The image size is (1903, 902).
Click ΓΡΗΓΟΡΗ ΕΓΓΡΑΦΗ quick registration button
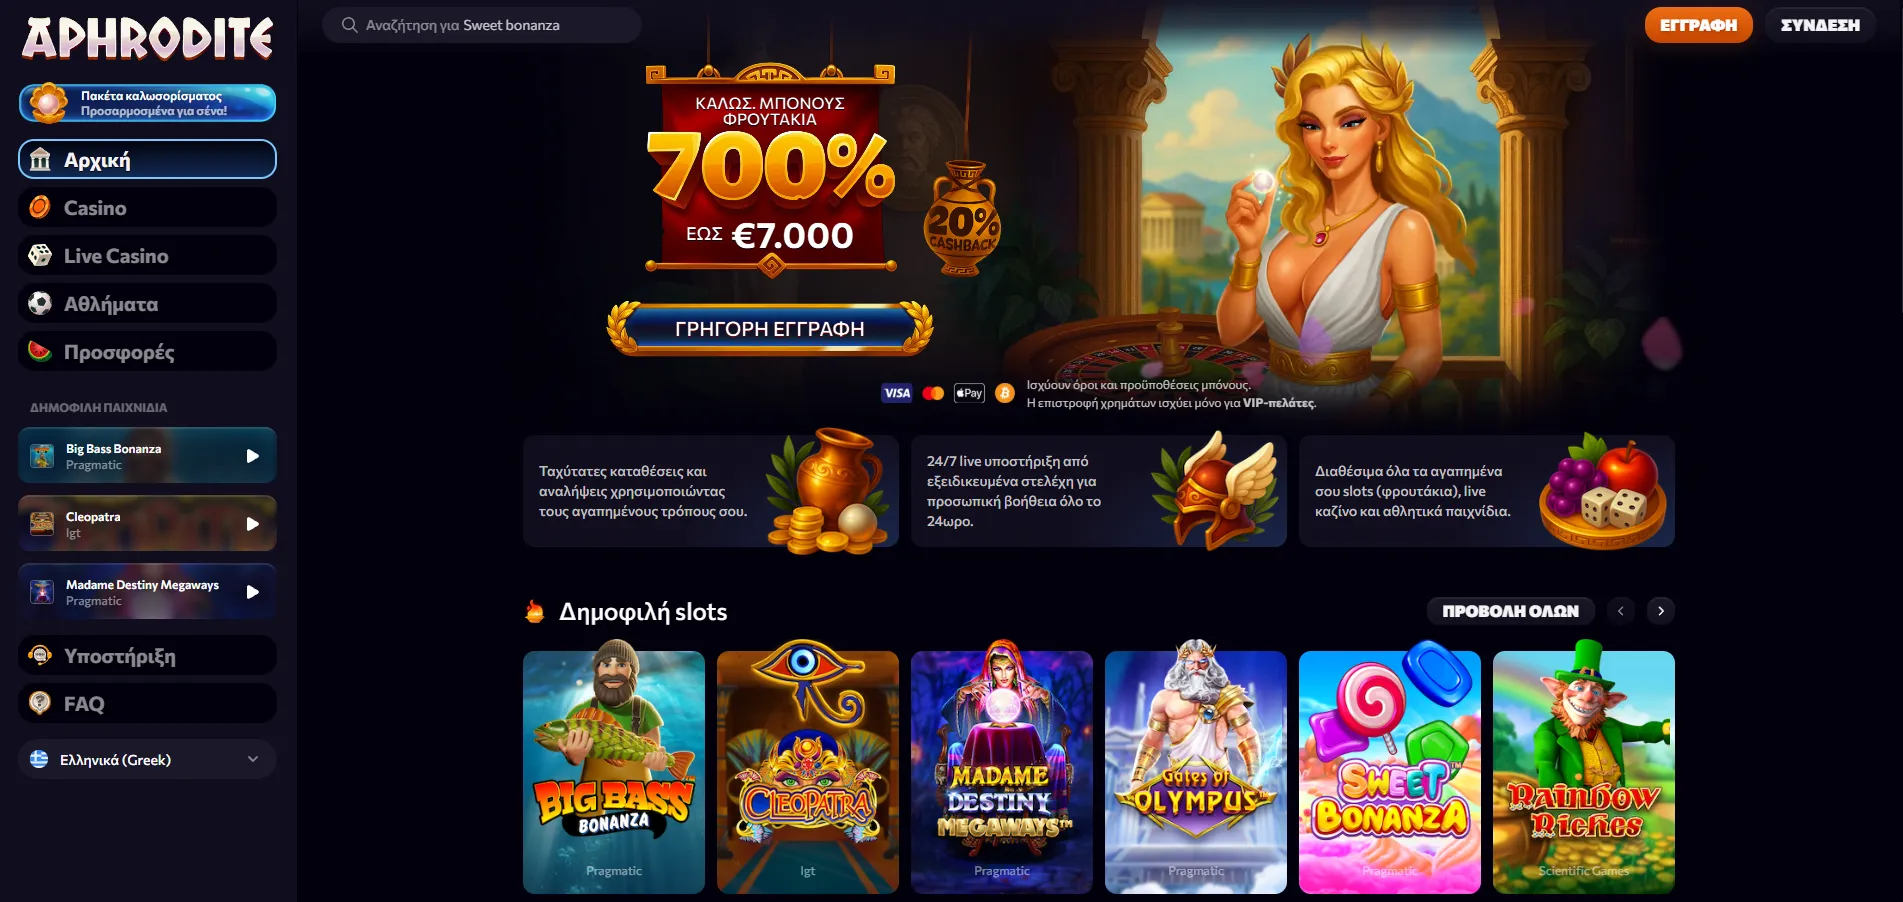[x=770, y=329]
